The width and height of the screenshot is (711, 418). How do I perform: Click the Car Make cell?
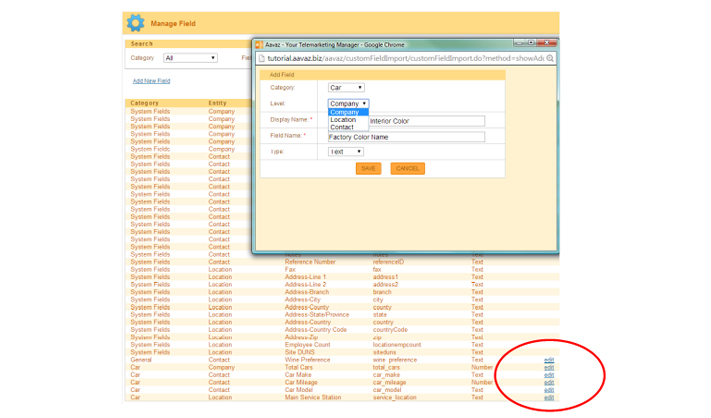click(298, 375)
